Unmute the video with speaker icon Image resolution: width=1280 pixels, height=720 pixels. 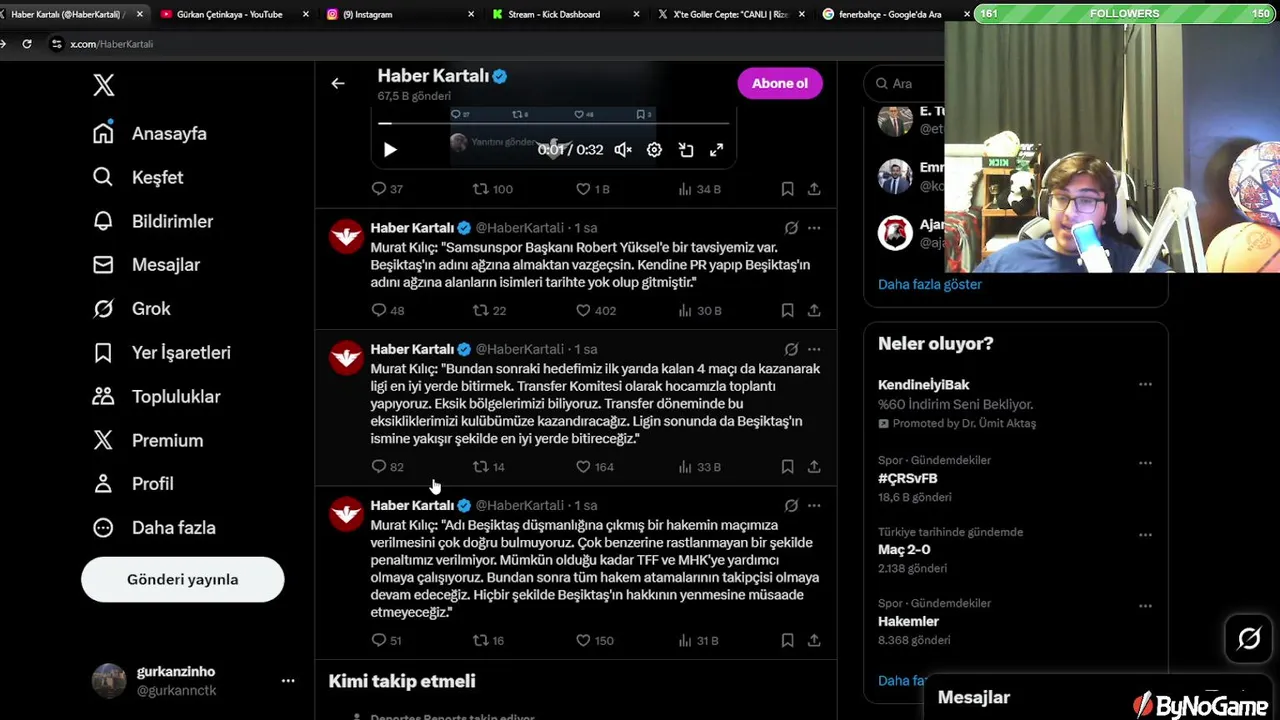pos(623,150)
